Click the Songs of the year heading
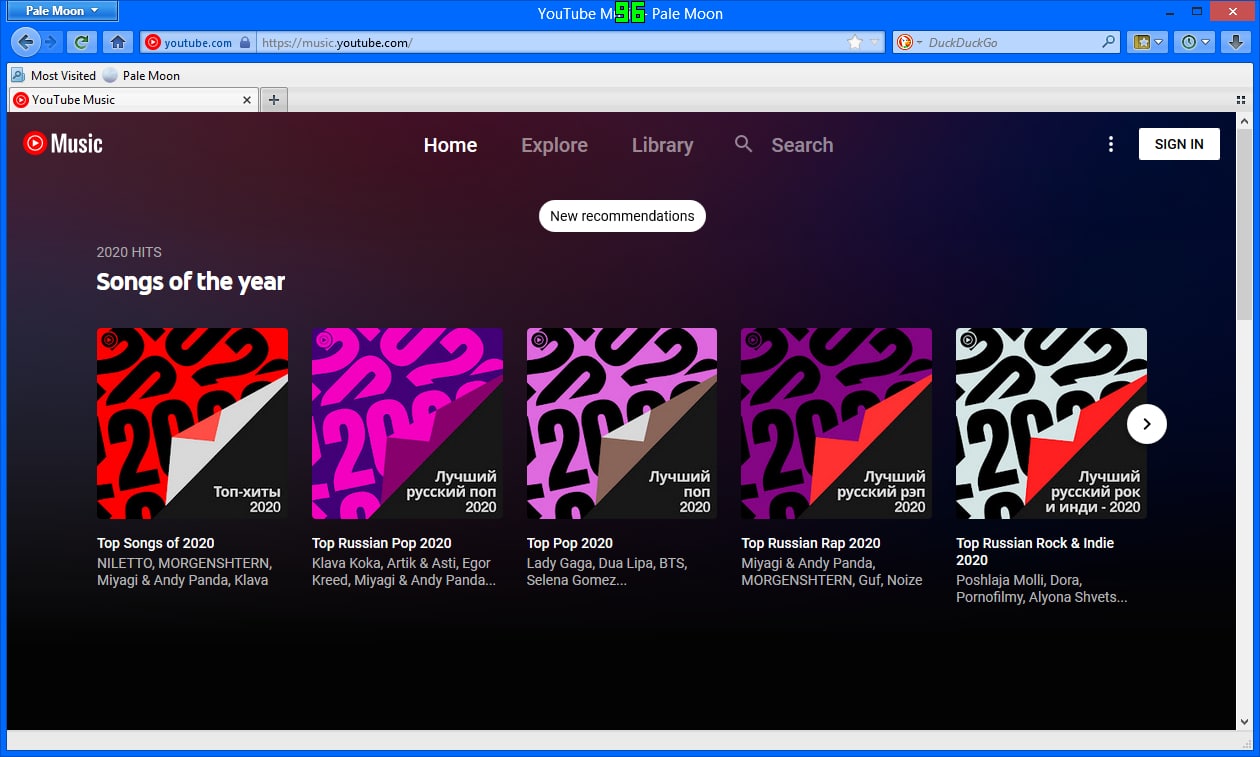1260x757 pixels. tap(190, 282)
